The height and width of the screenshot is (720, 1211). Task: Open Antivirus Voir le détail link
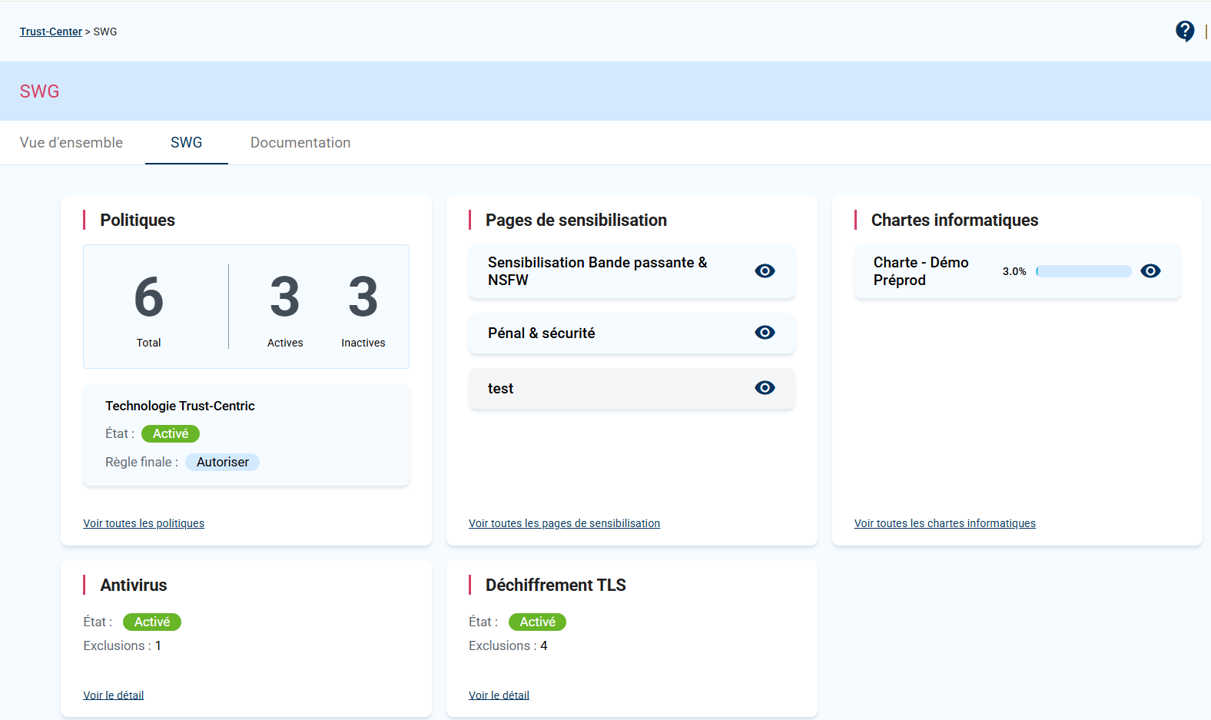(x=113, y=695)
